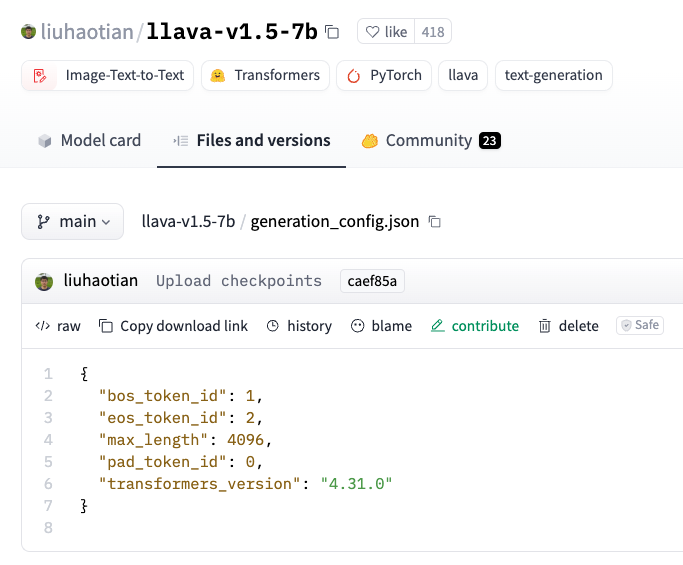683x565 pixels.
Task: Click the history clock icon
Action: (273, 326)
